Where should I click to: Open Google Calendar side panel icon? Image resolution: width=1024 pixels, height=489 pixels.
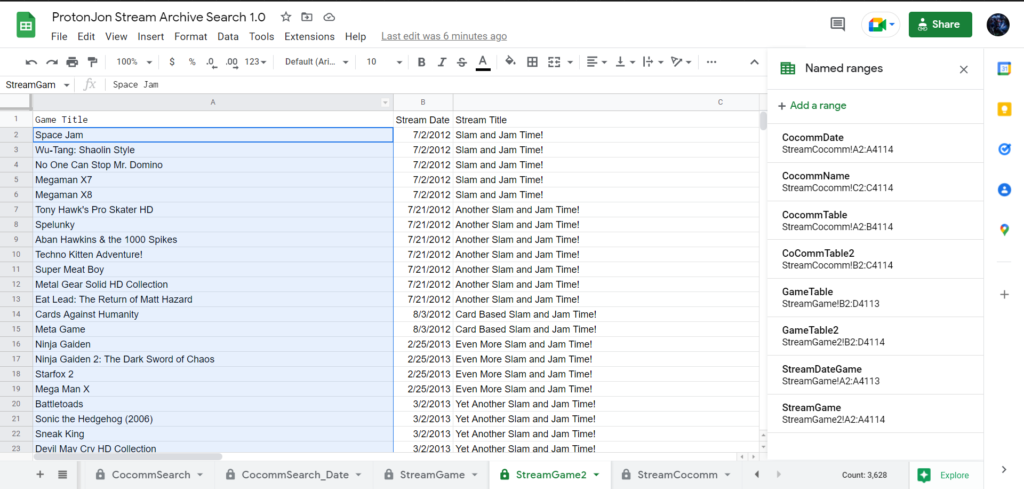[x=1004, y=69]
